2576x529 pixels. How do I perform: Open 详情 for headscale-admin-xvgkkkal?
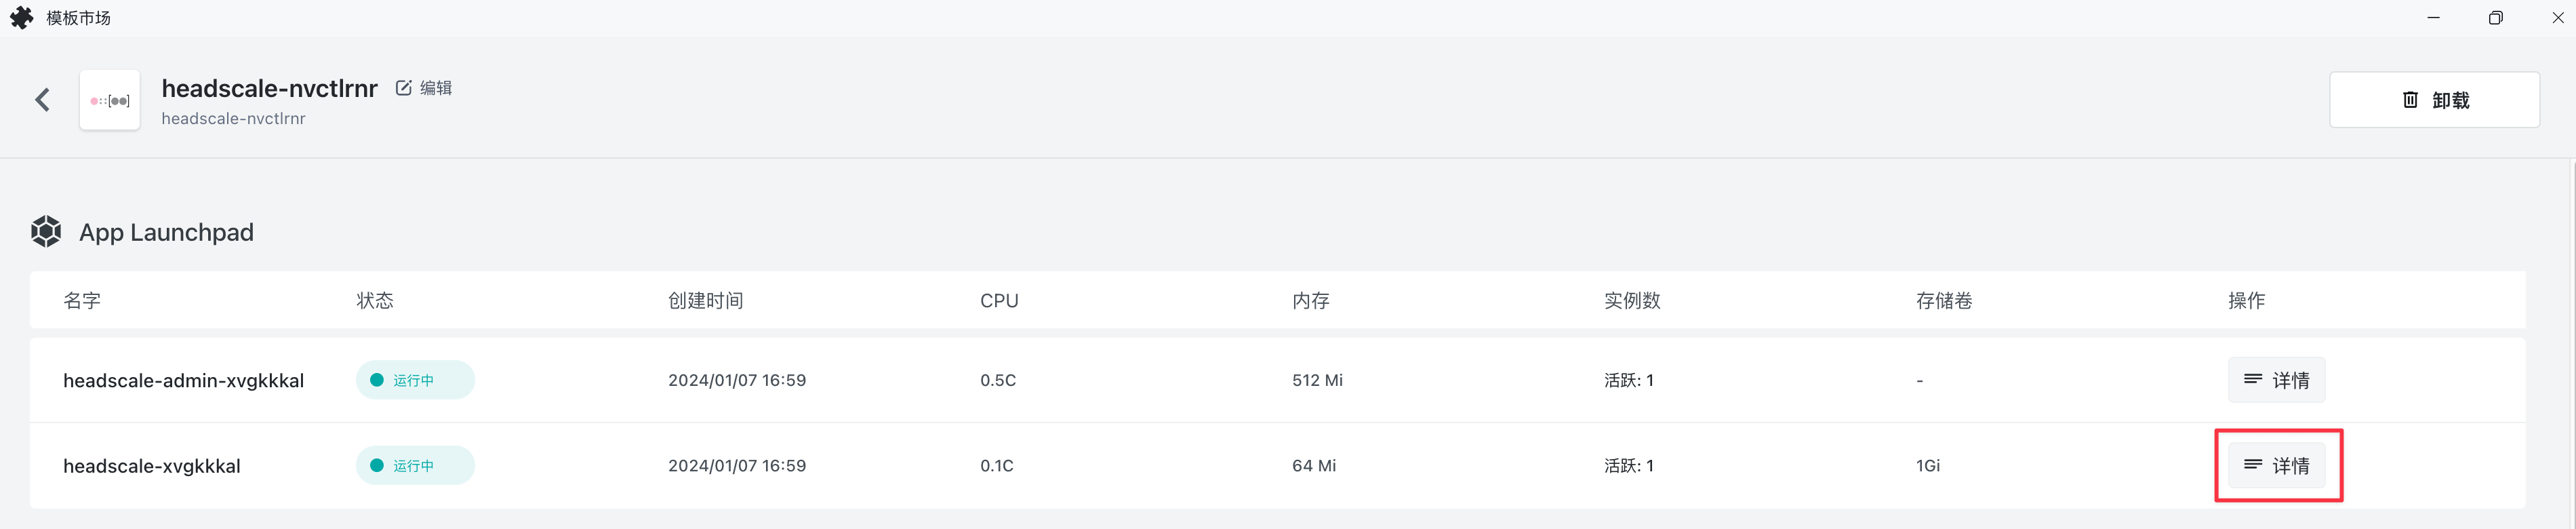(x=2275, y=380)
